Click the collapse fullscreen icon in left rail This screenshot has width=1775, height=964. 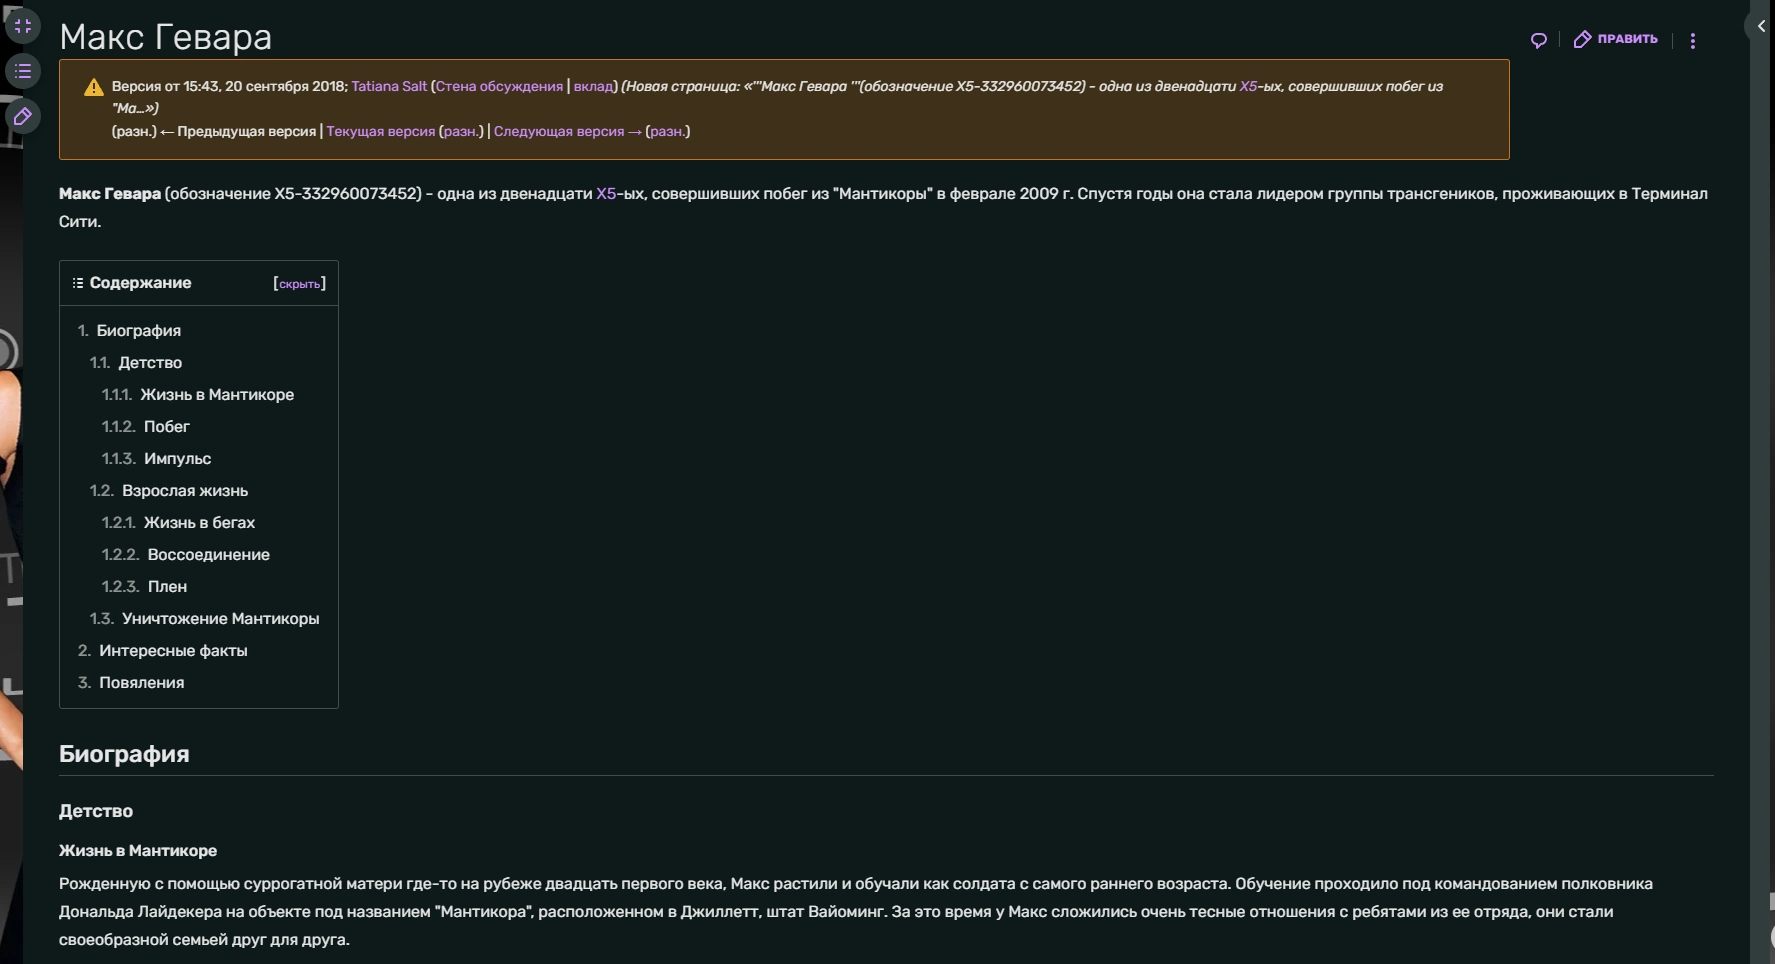click(23, 26)
